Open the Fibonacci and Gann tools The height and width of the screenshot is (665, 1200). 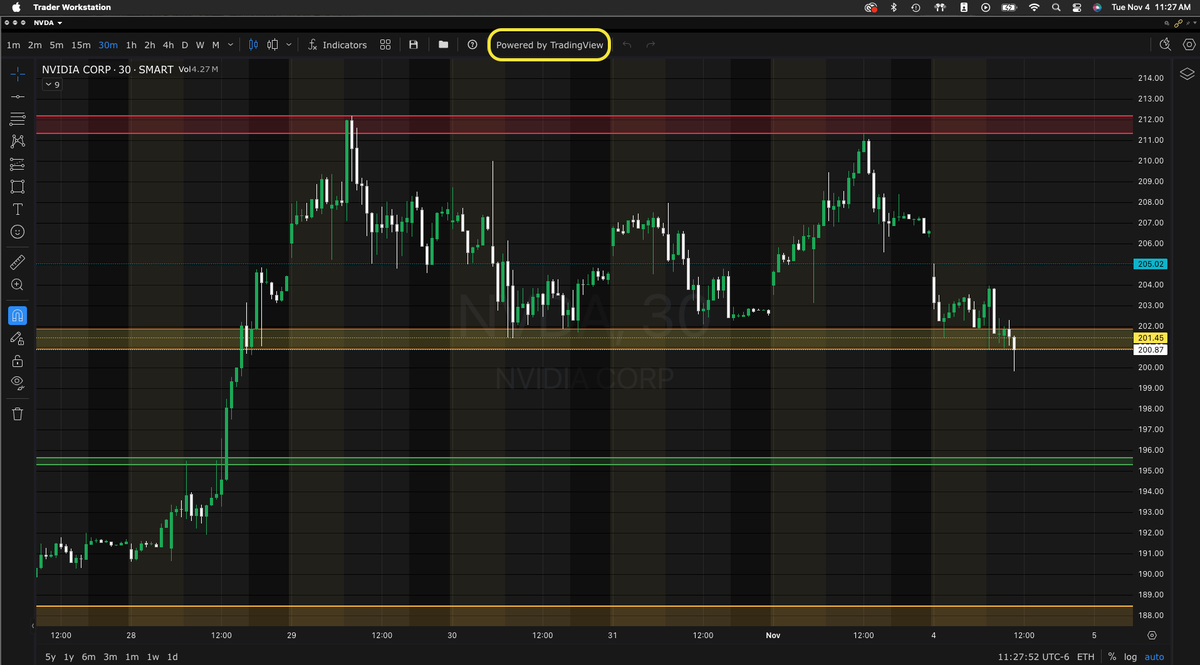(17, 119)
